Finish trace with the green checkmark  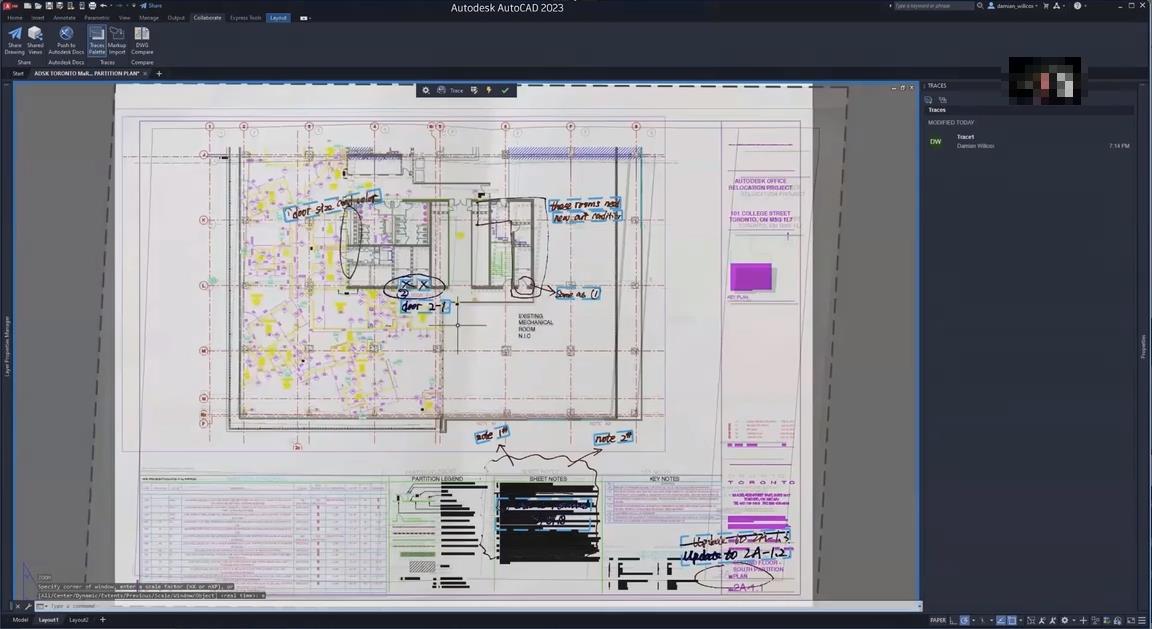point(505,90)
